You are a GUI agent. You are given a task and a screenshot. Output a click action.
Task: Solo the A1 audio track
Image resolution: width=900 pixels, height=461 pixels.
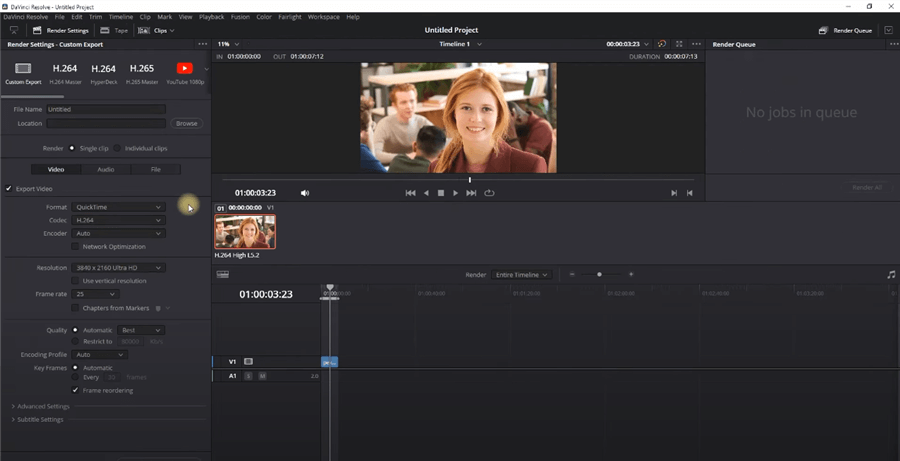click(248, 376)
